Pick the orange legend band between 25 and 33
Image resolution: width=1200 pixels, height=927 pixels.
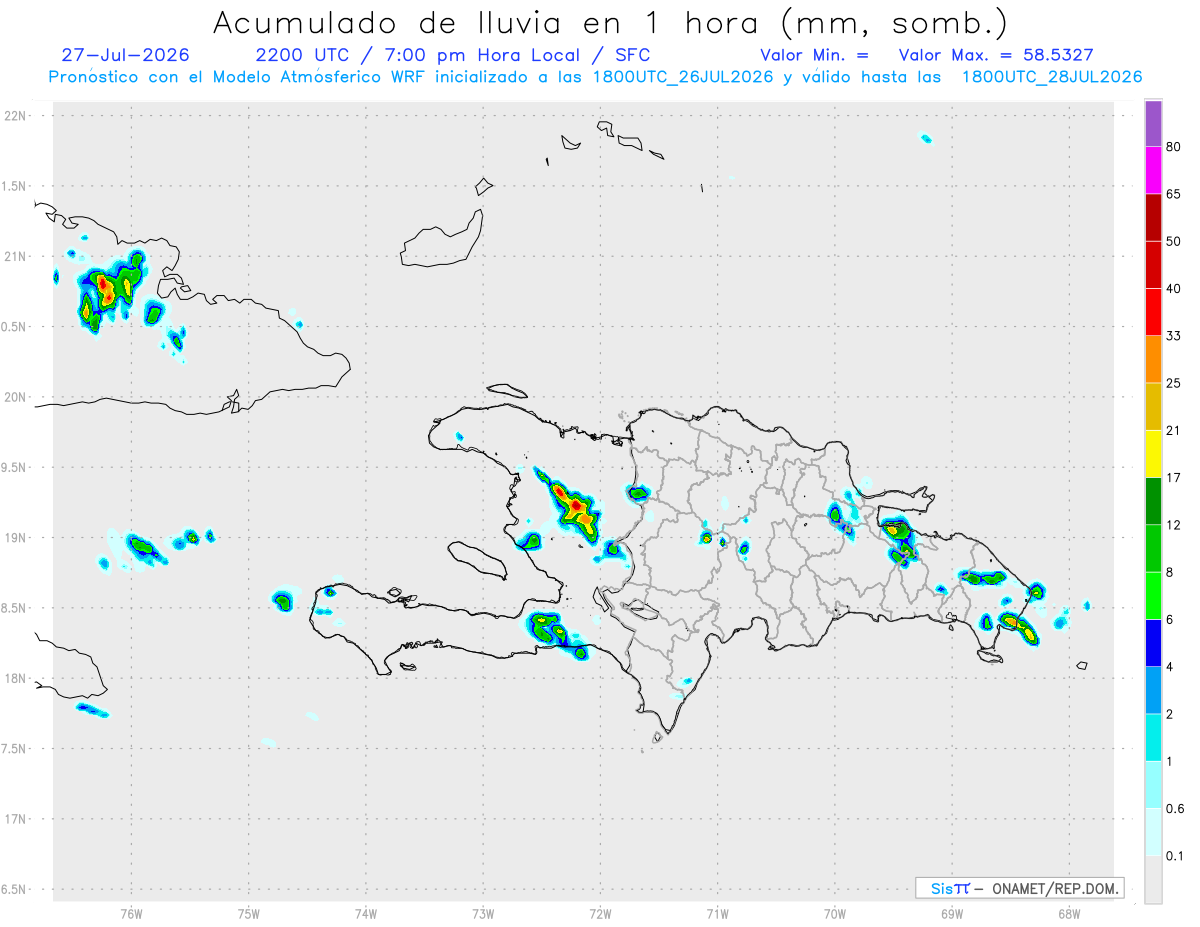[x=1153, y=360]
